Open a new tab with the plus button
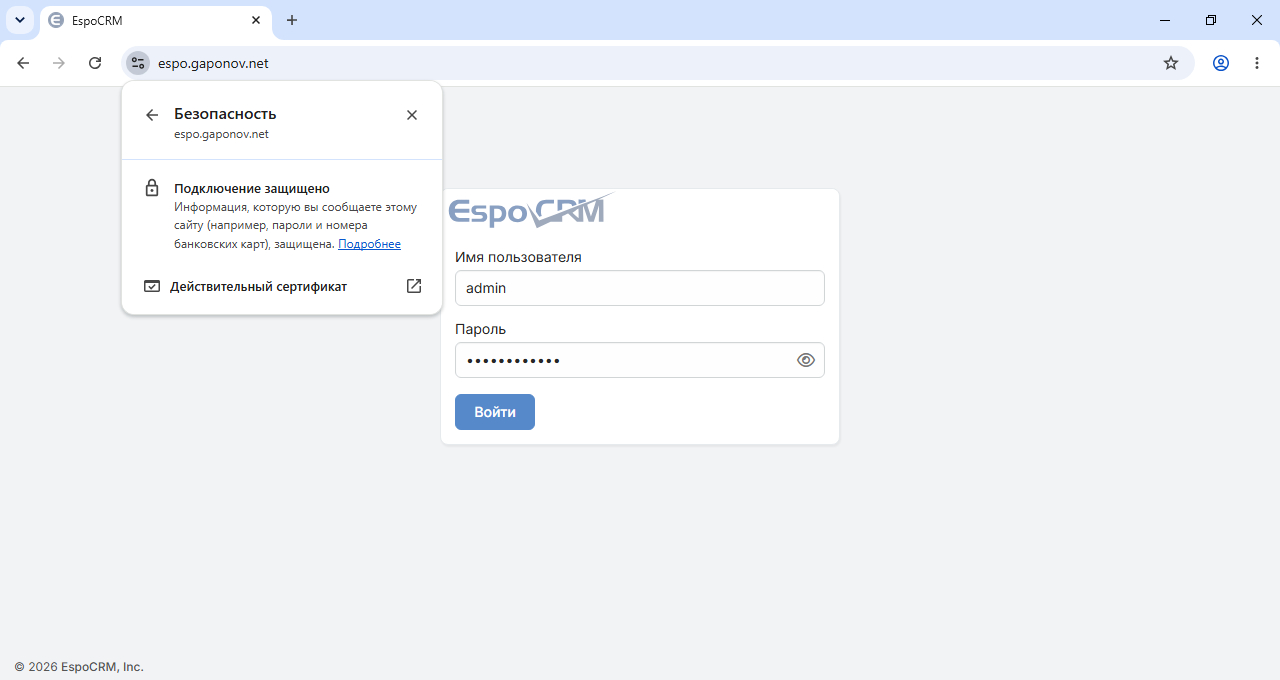Viewport: 1280px width, 680px height. click(x=292, y=20)
